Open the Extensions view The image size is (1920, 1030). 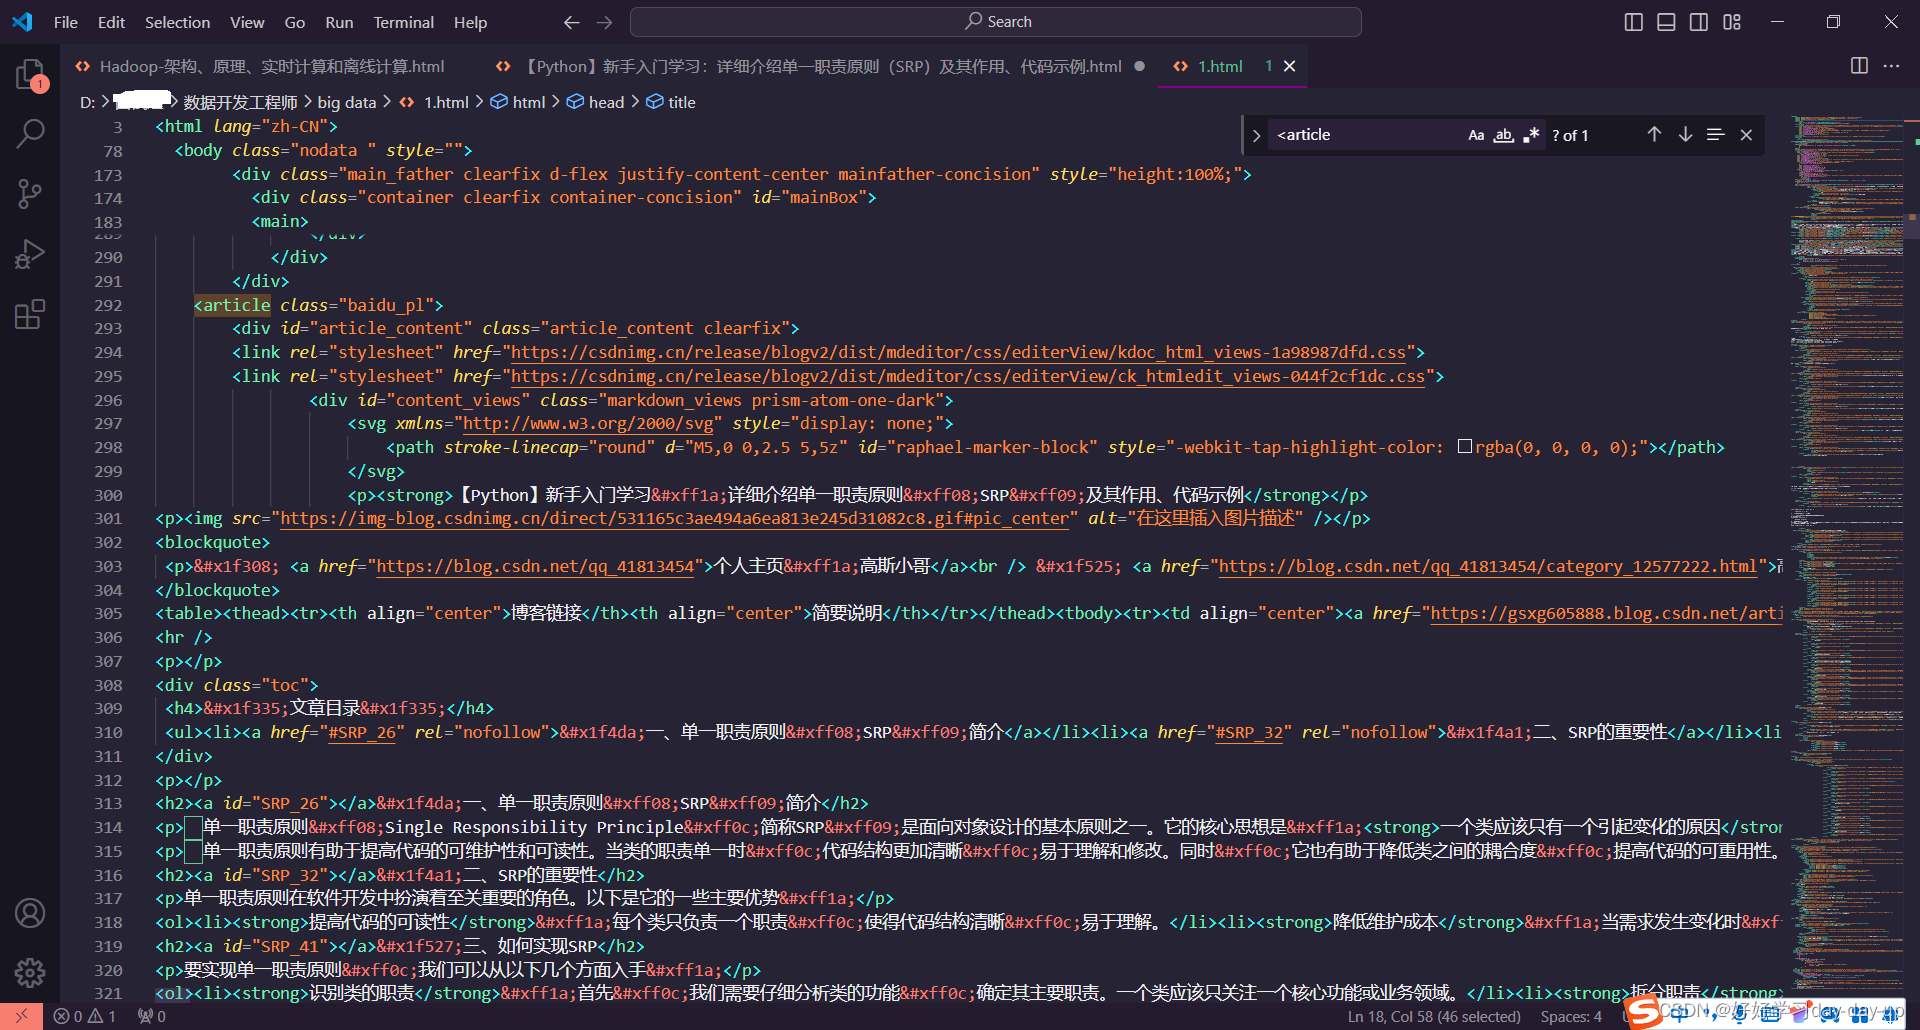30,314
